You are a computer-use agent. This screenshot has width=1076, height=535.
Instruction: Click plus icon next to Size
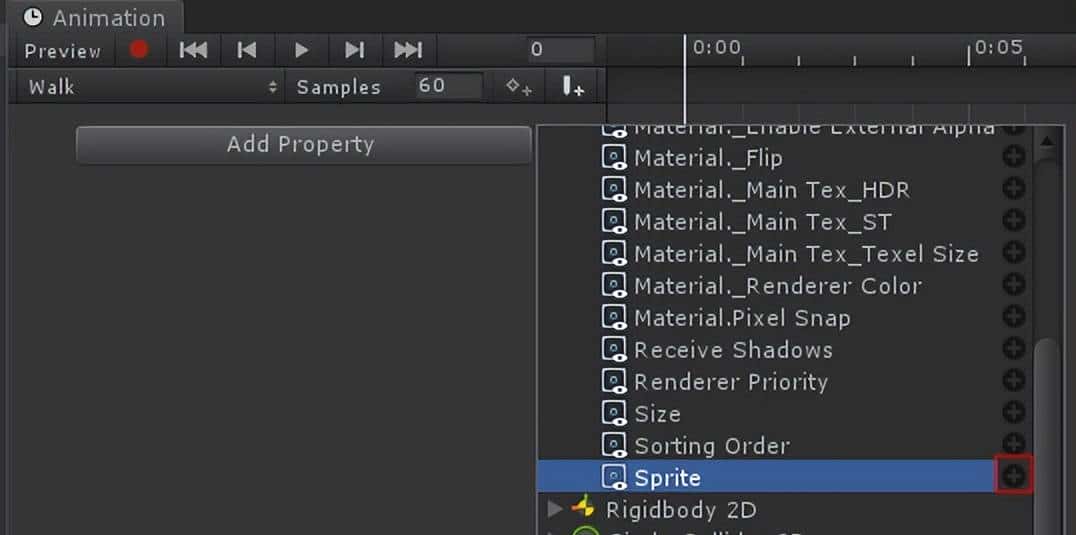(1014, 413)
